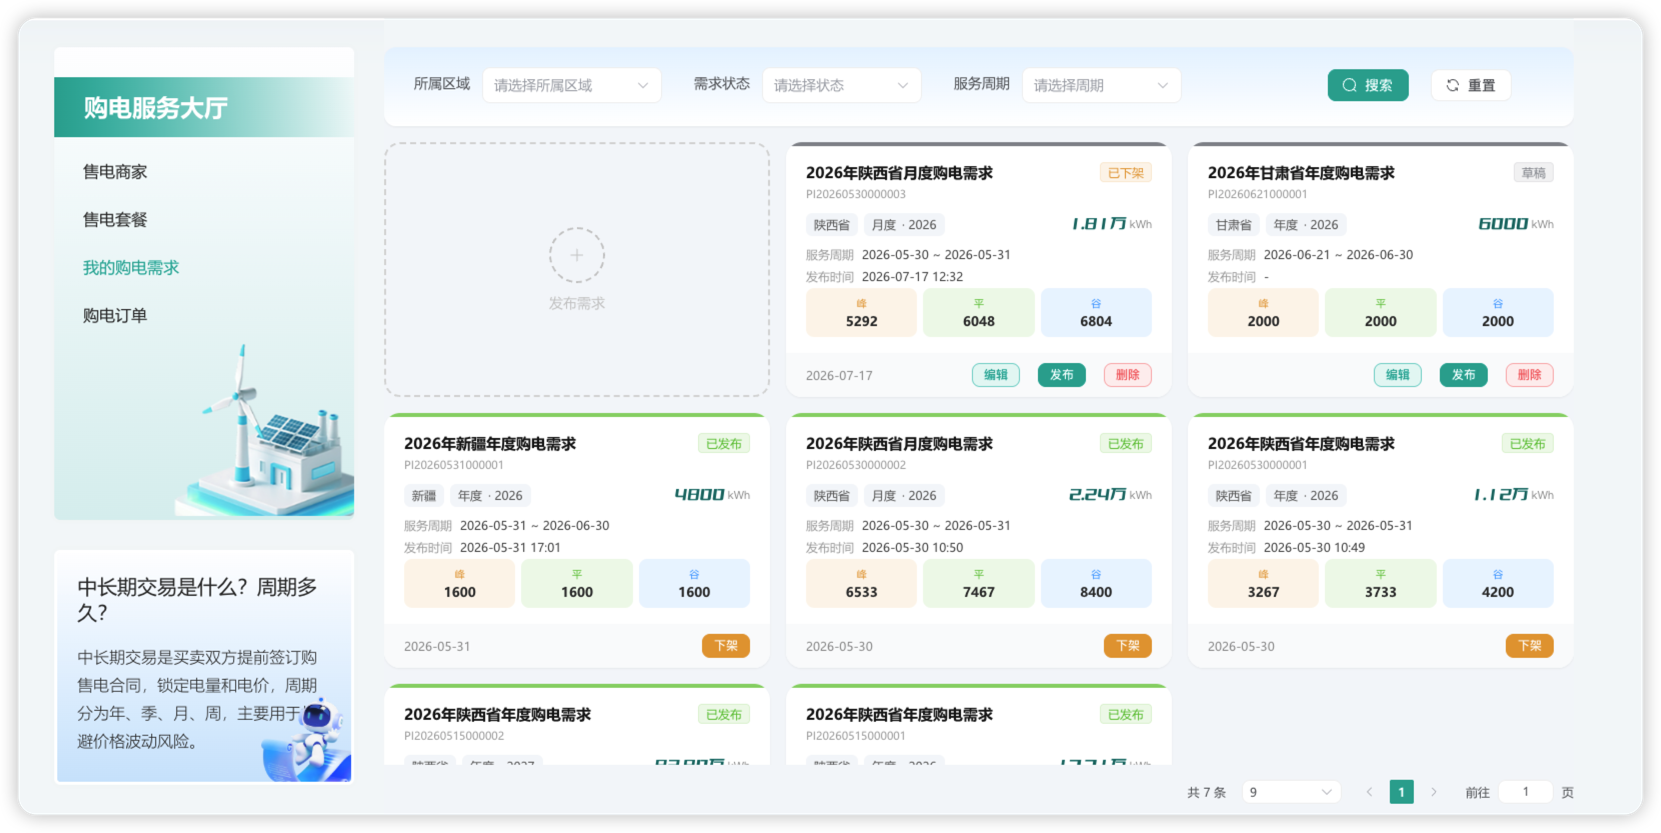Publish the 甘肃省年度 draft demand
This screenshot has height=833, width=1661.
coord(1464,375)
